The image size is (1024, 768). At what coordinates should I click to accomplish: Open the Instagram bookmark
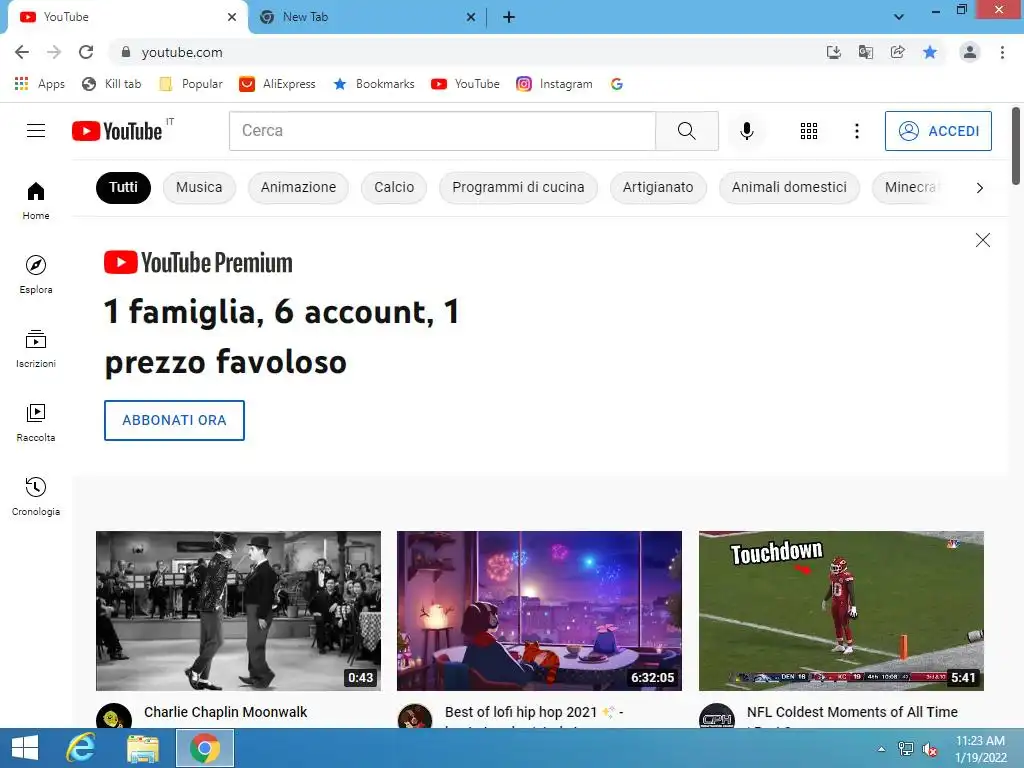click(x=554, y=84)
